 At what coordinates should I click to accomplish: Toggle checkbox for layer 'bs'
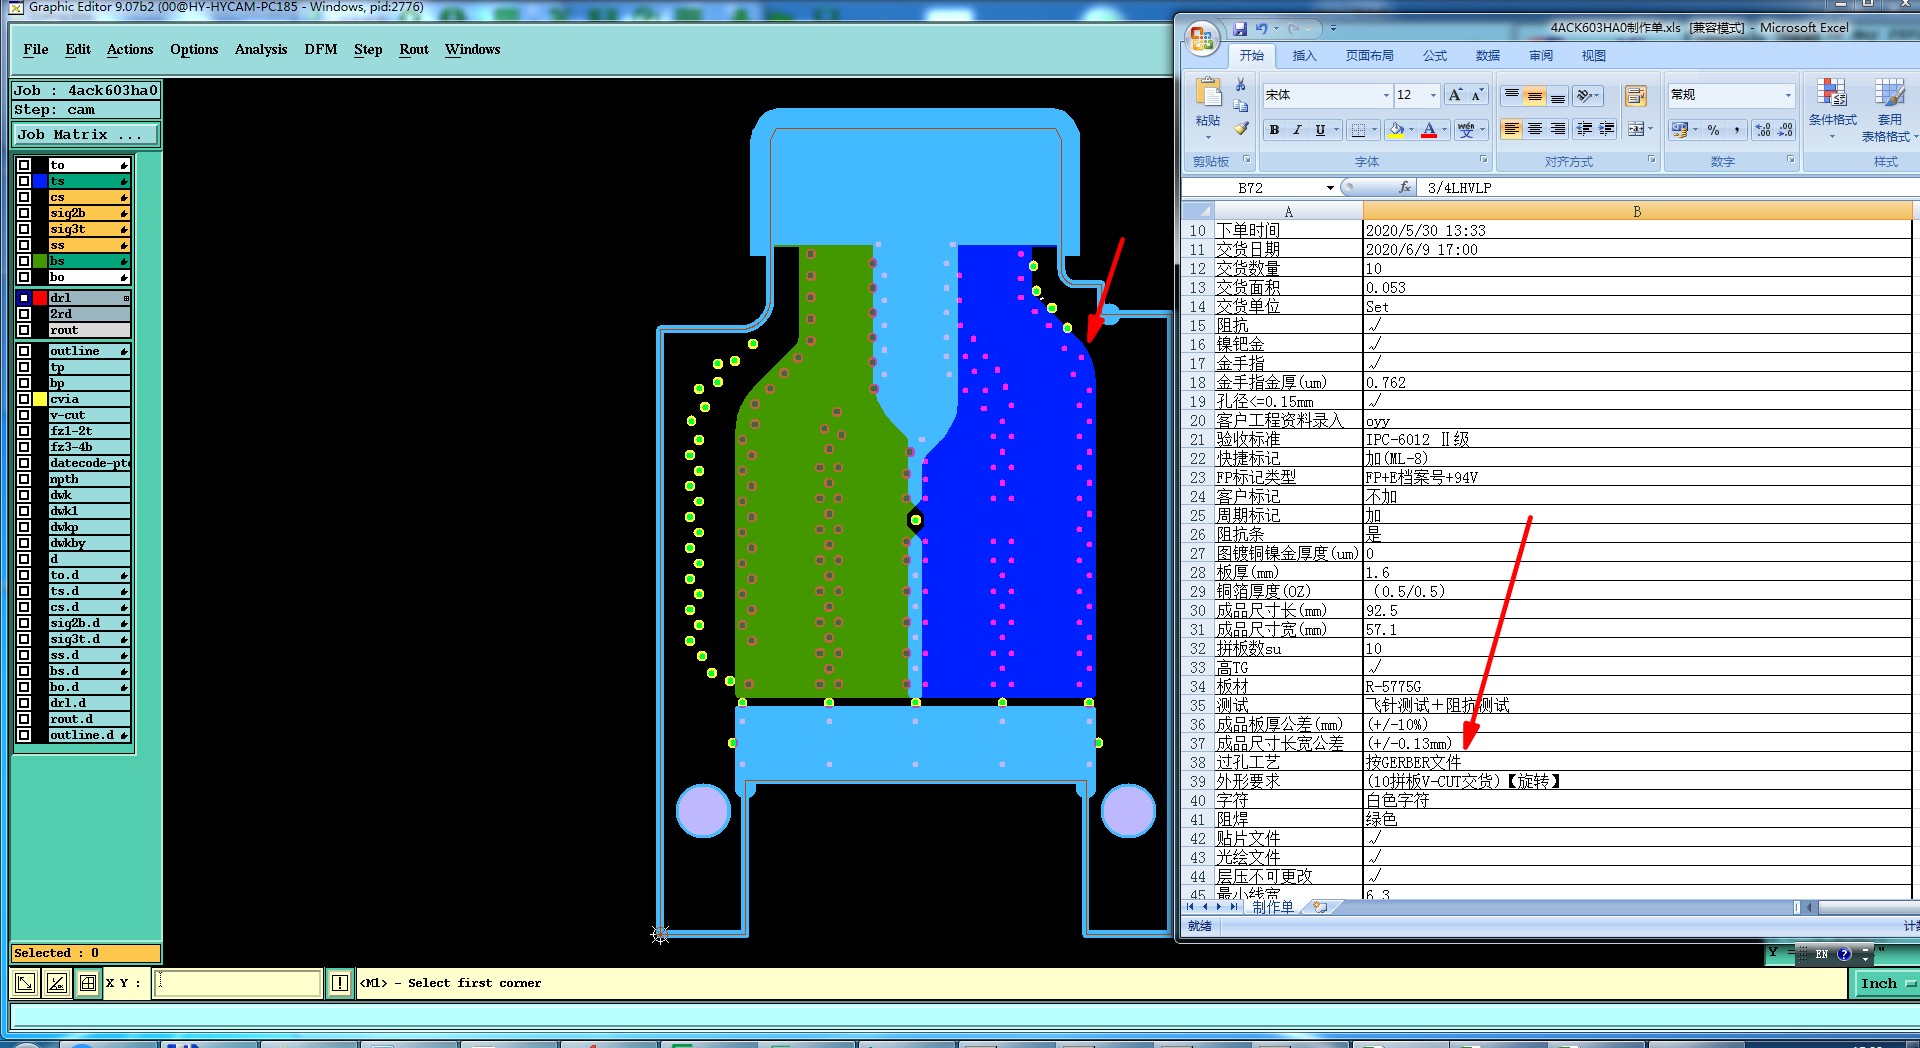tap(24, 261)
